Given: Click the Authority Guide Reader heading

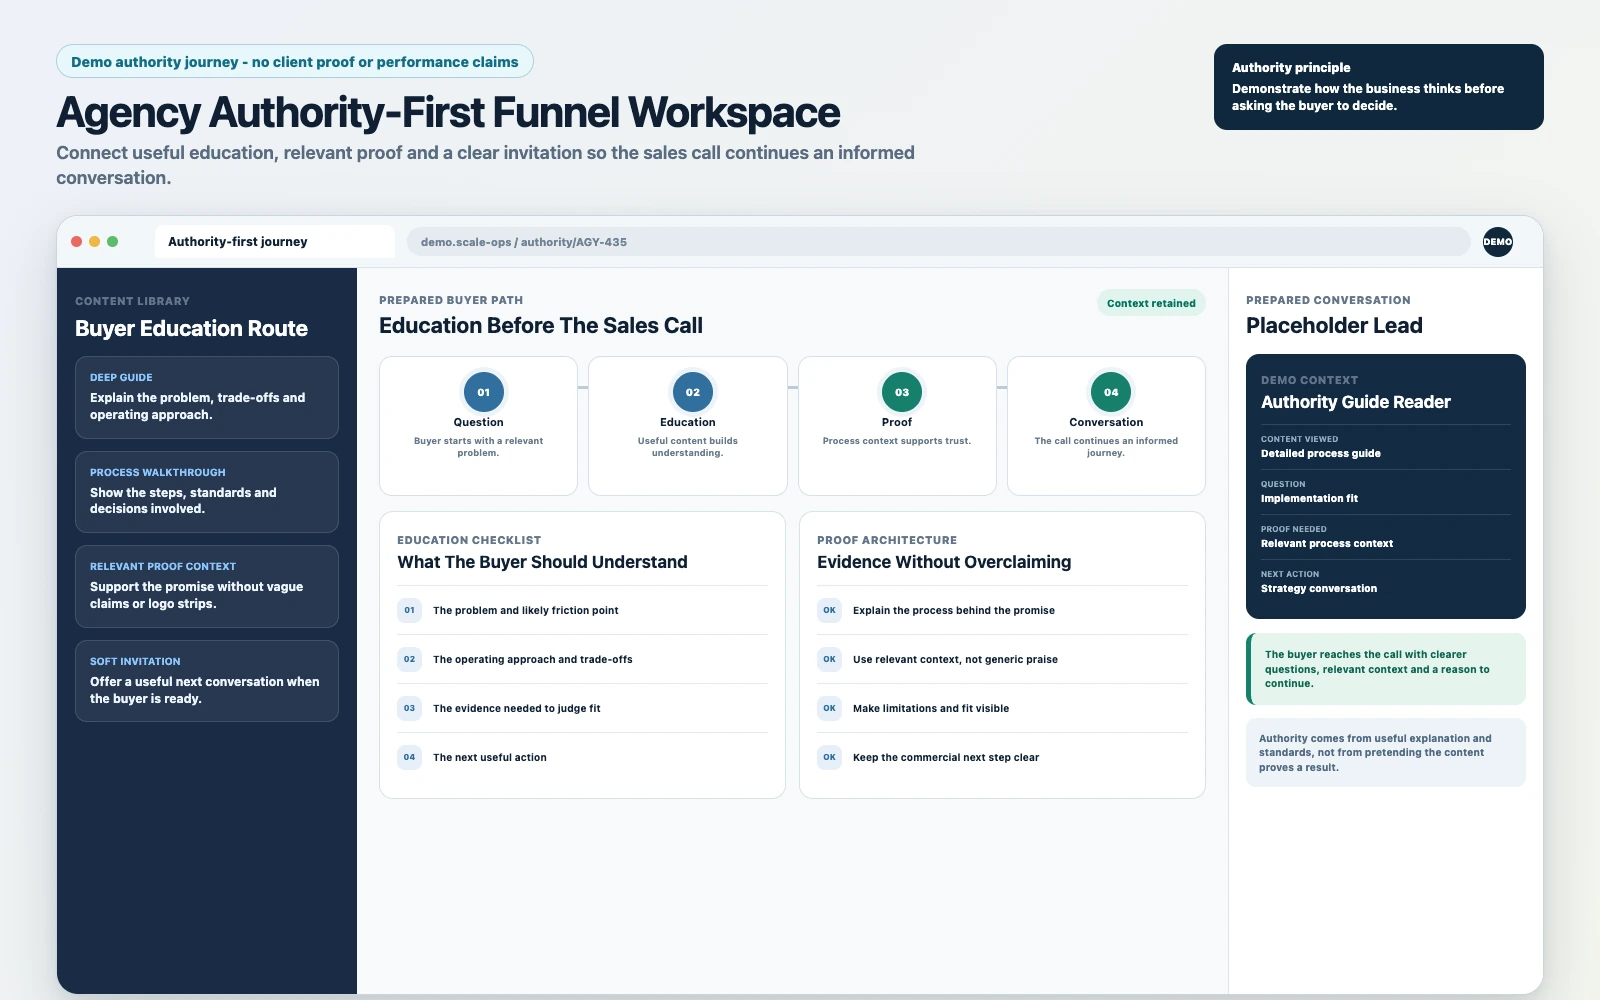Looking at the screenshot, I should point(1355,402).
